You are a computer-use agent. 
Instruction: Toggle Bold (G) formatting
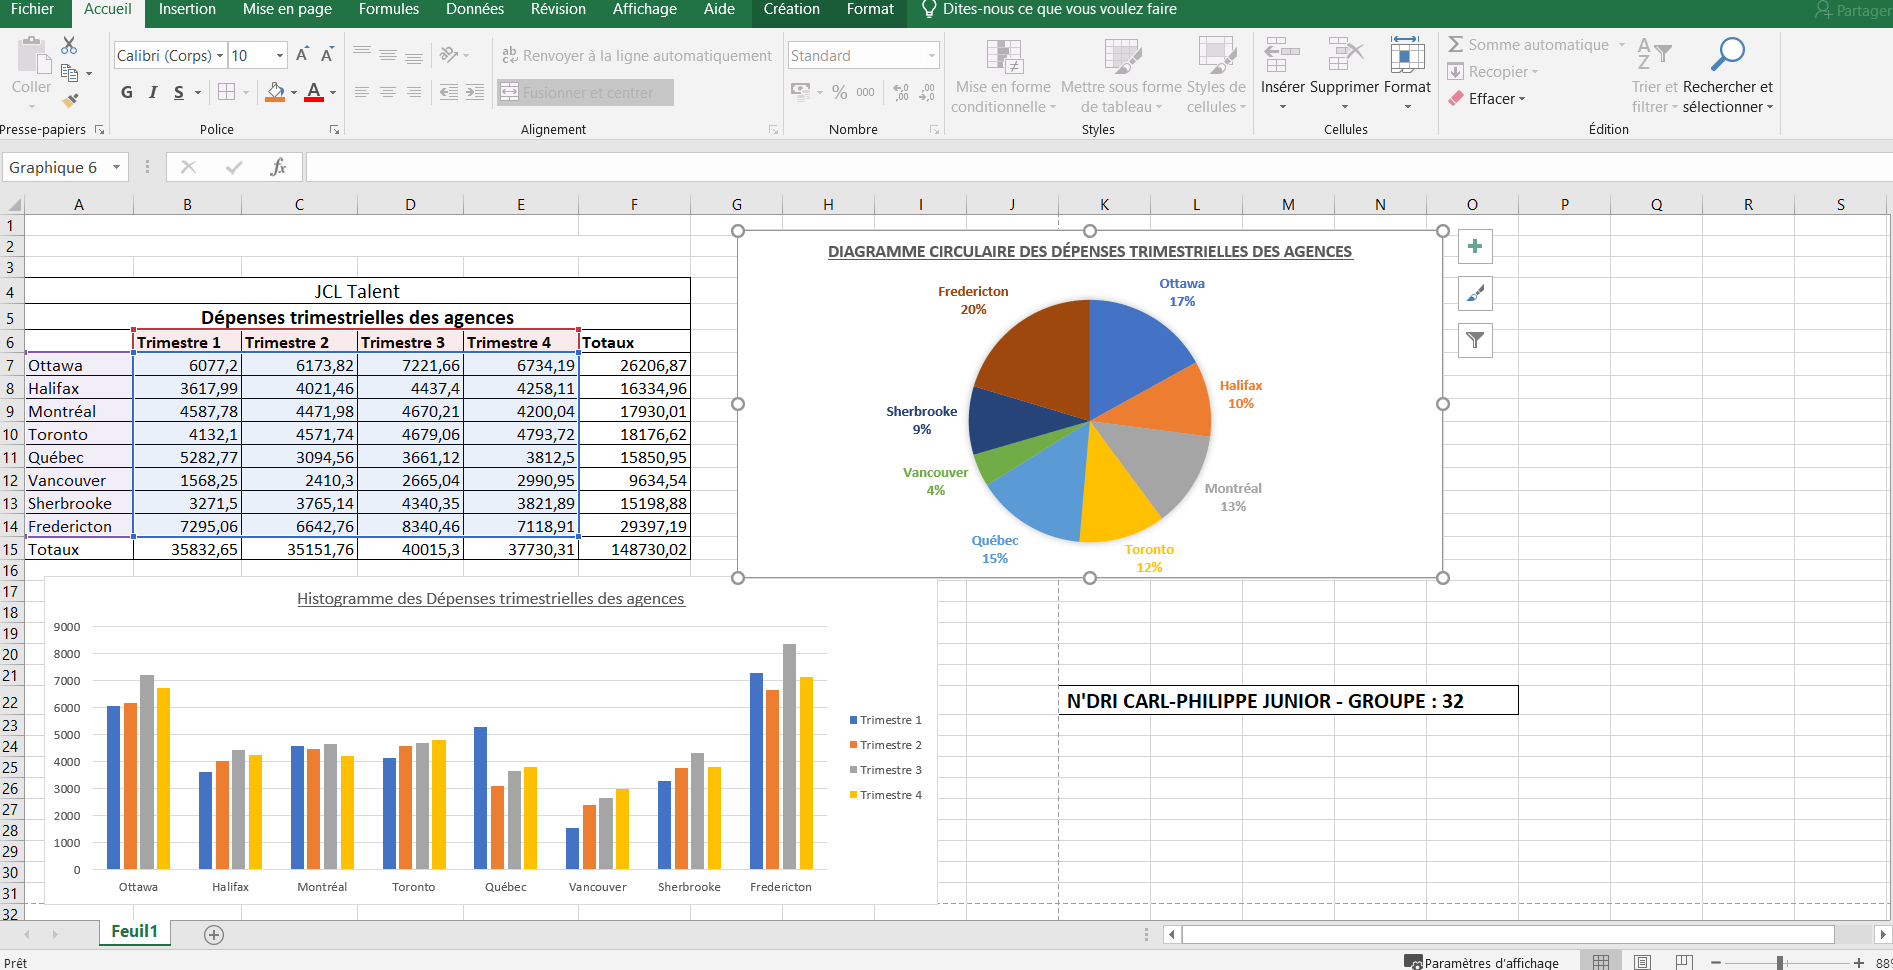pyautogui.click(x=127, y=93)
